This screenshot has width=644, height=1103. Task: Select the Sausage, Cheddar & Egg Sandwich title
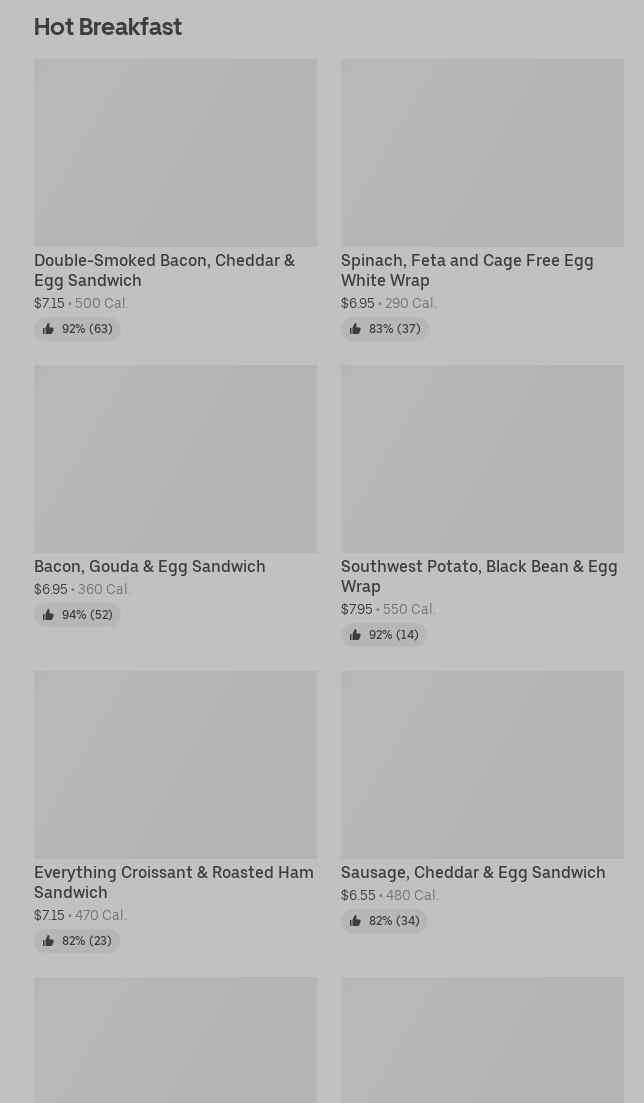[x=472, y=872]
